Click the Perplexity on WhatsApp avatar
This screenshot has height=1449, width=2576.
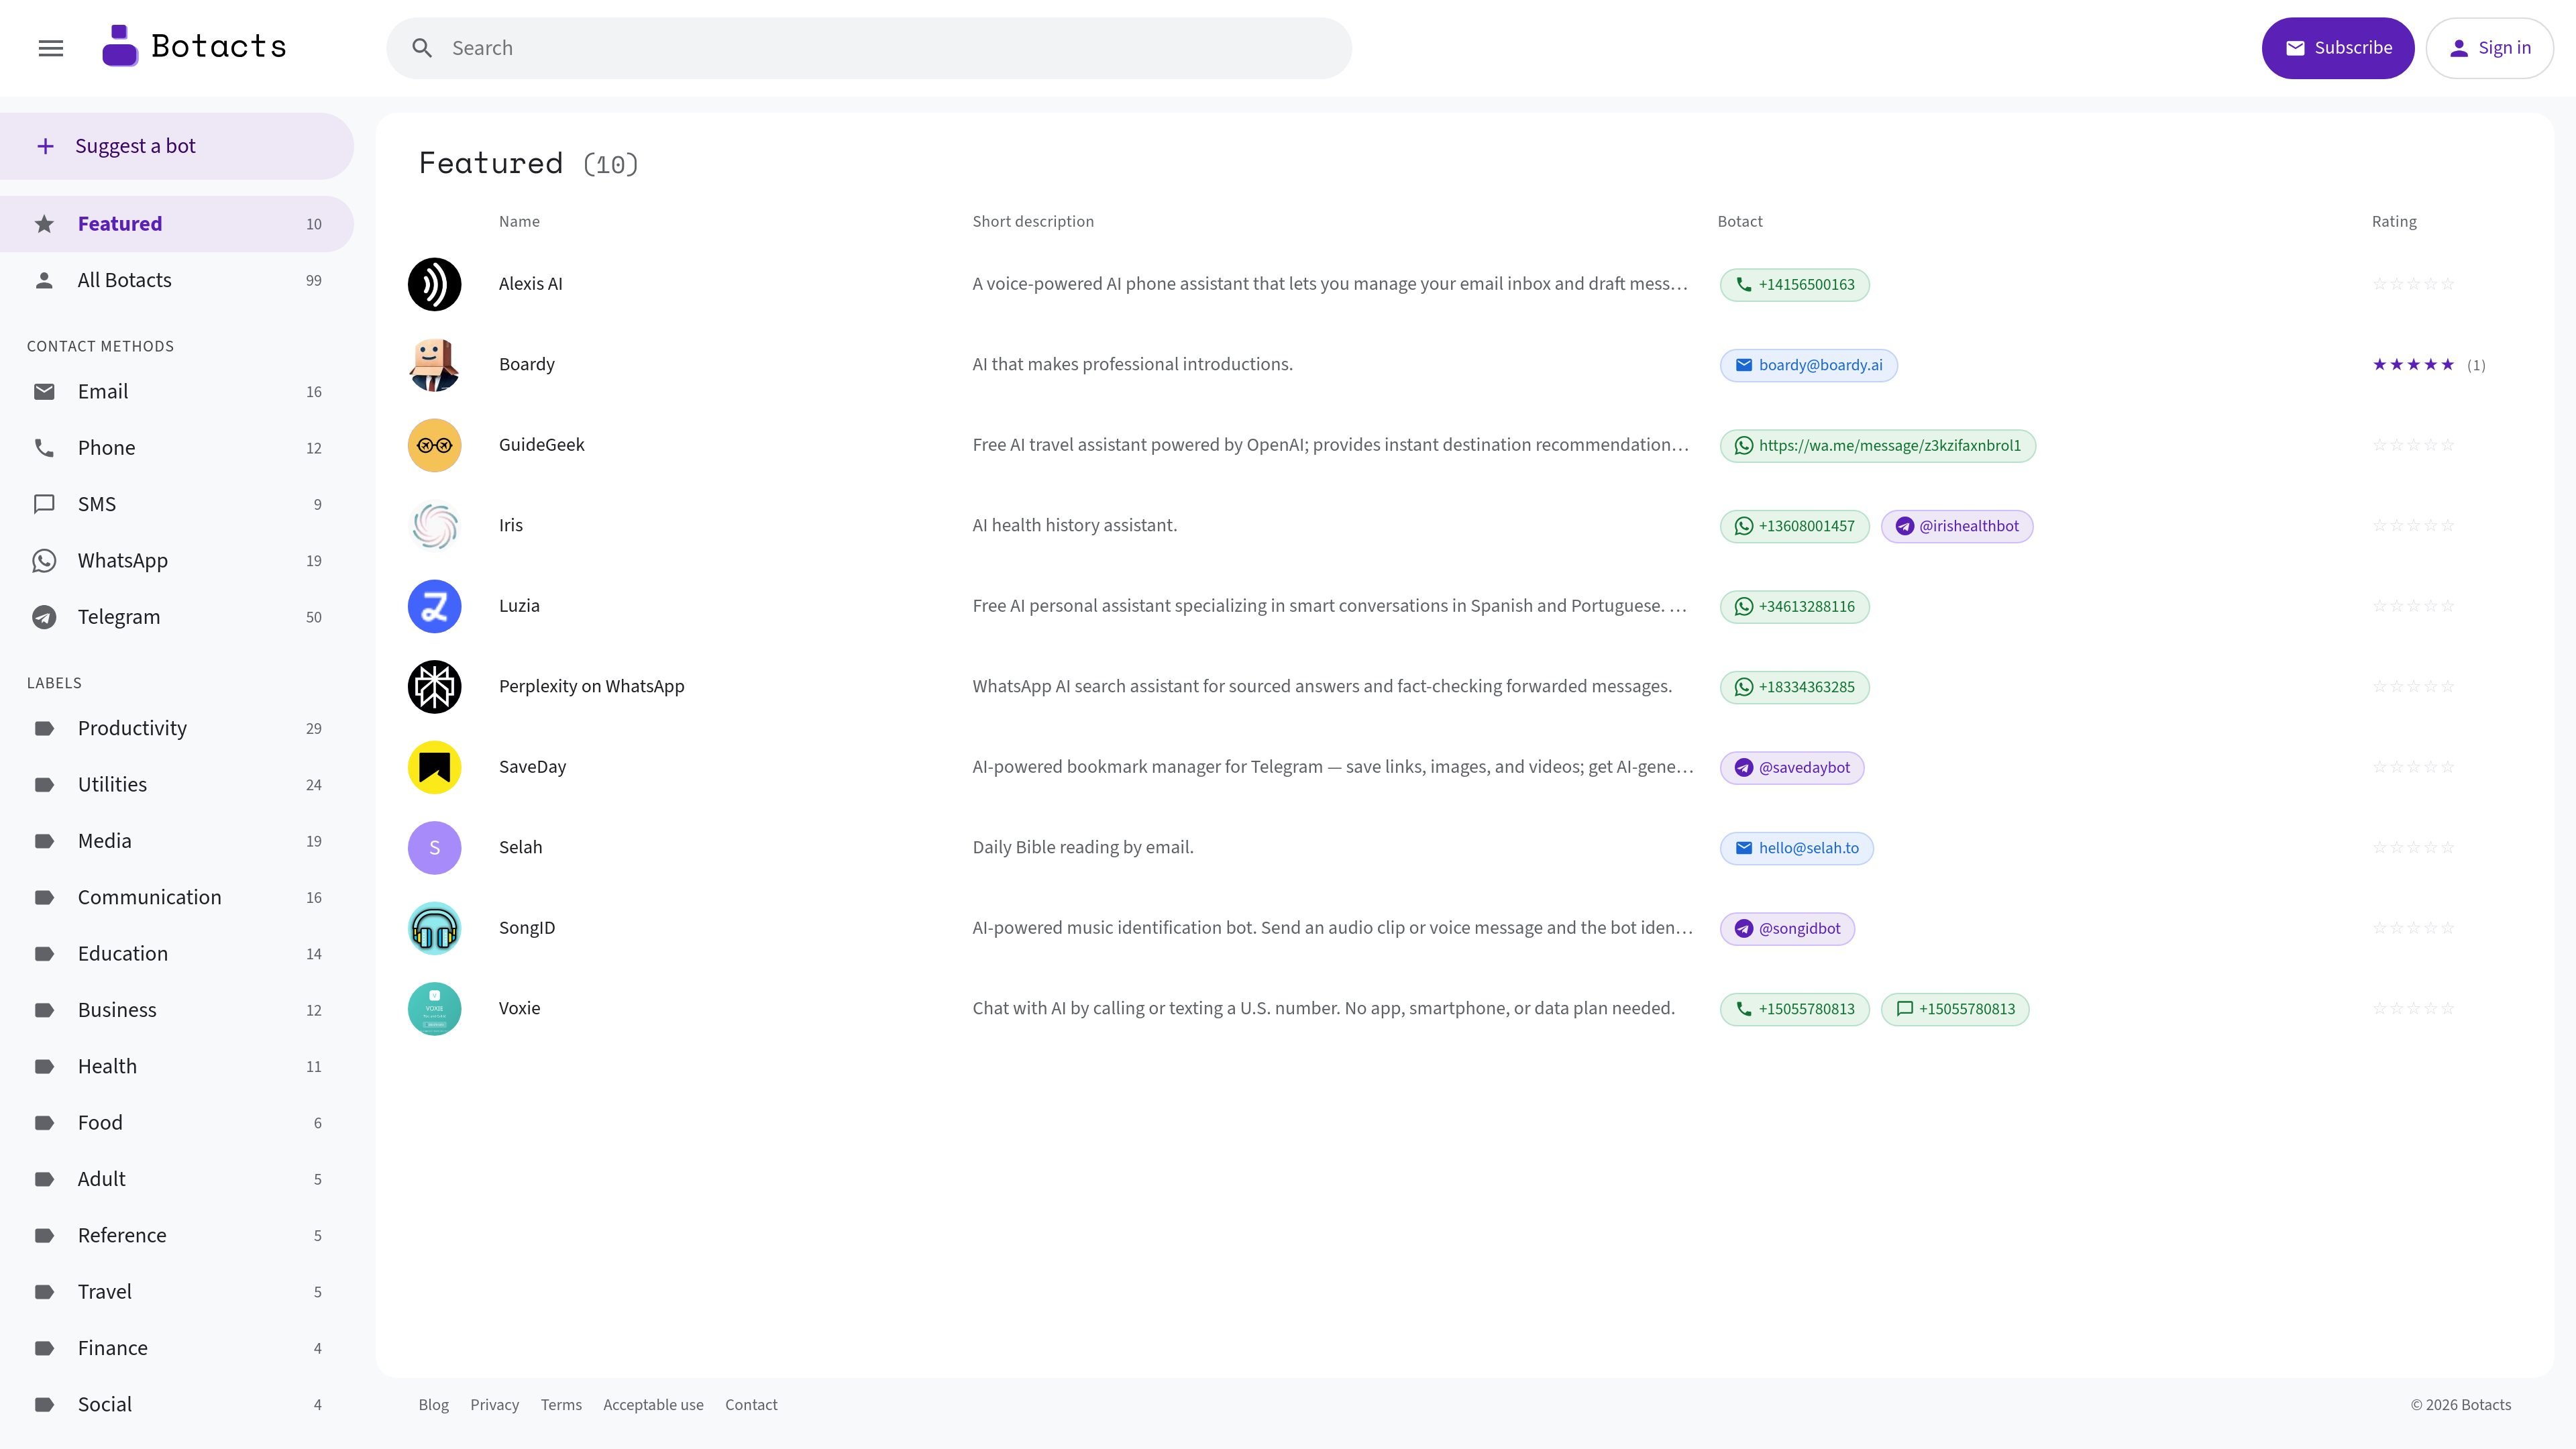434,687
